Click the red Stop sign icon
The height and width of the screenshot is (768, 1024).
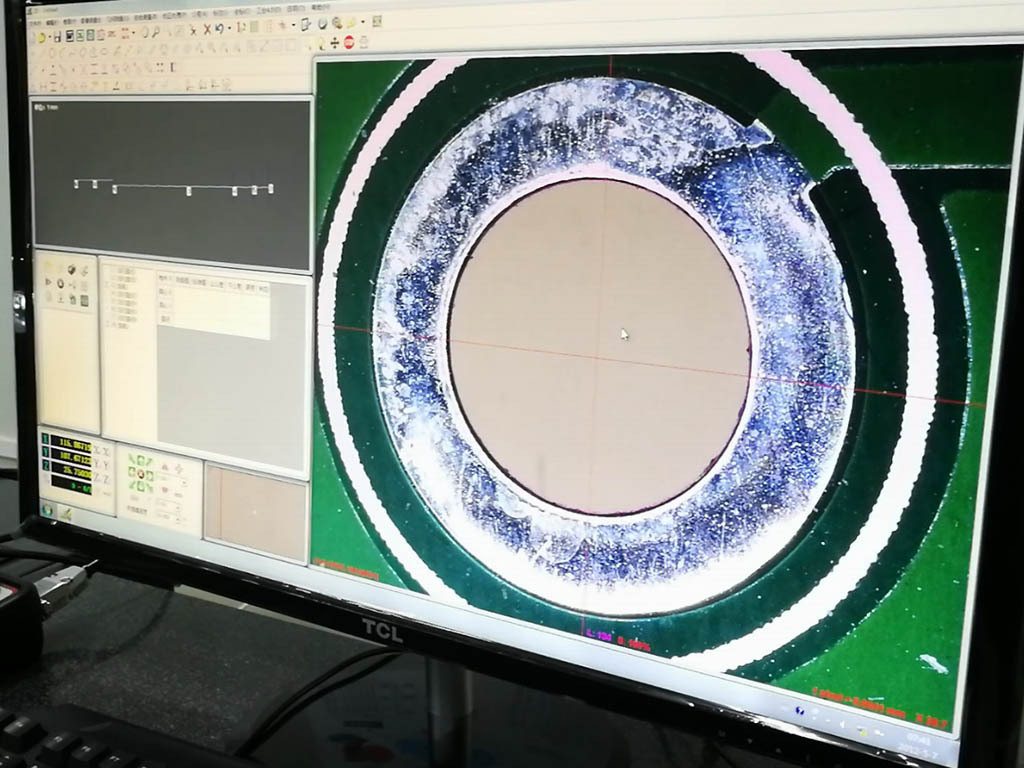point(349,42)
